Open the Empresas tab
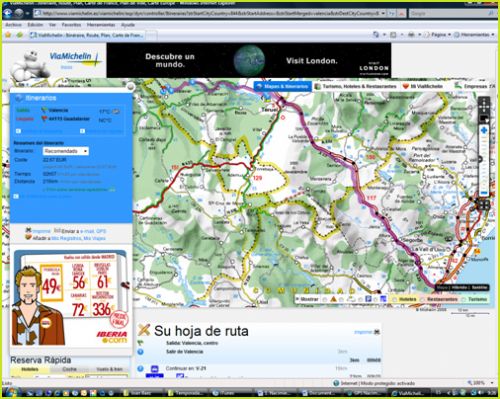Screen dimensions: 500x399 coord(472,86)
